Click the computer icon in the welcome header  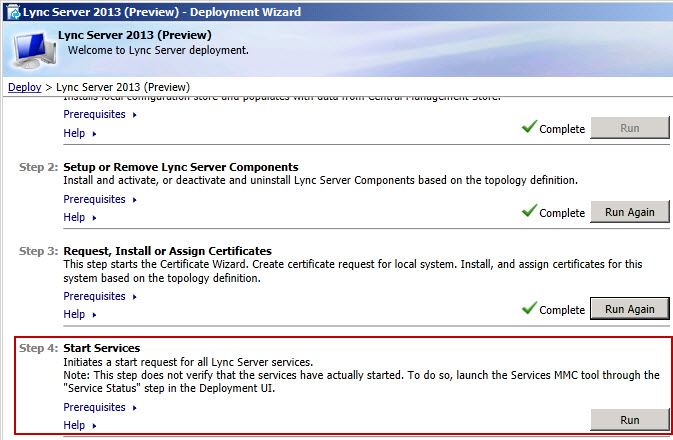pos(31,48)
